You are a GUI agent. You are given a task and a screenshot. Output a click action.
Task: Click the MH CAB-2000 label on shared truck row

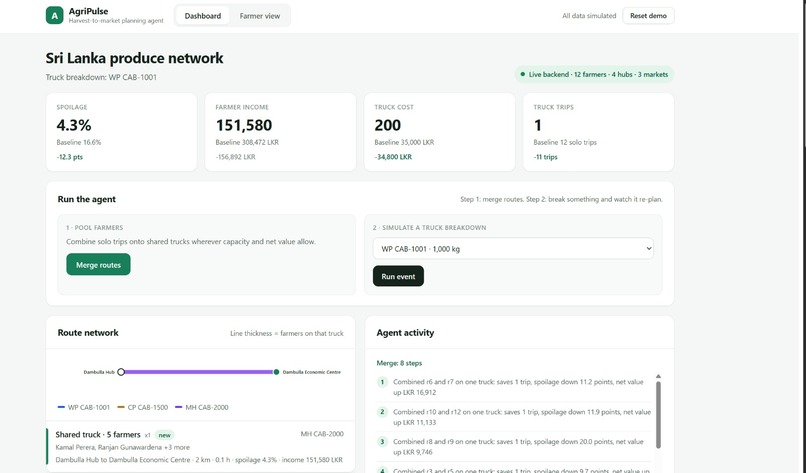point(322,434)
